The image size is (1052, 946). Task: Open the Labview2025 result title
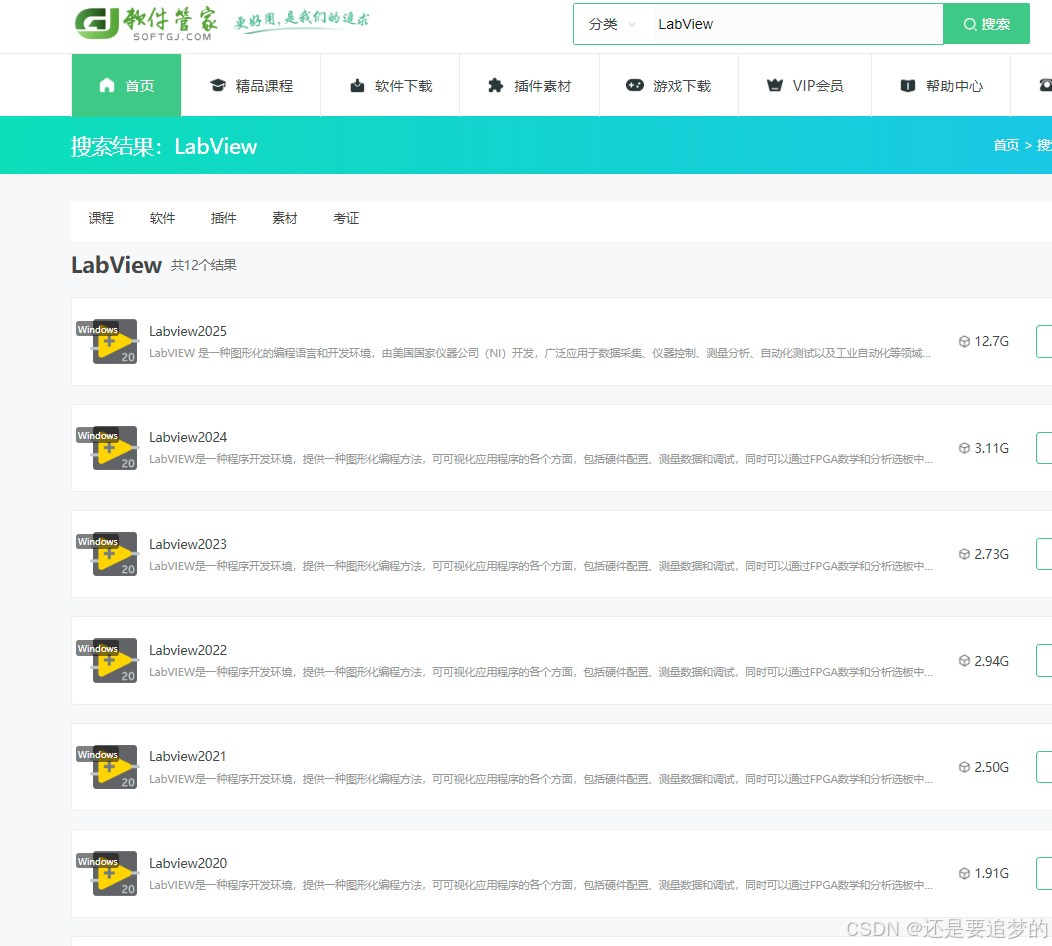coord(188,331)
